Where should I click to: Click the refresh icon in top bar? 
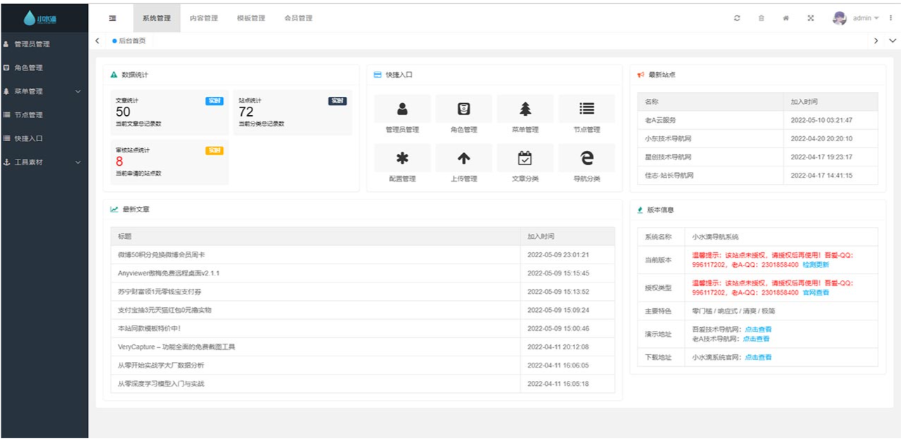(737, 18)
